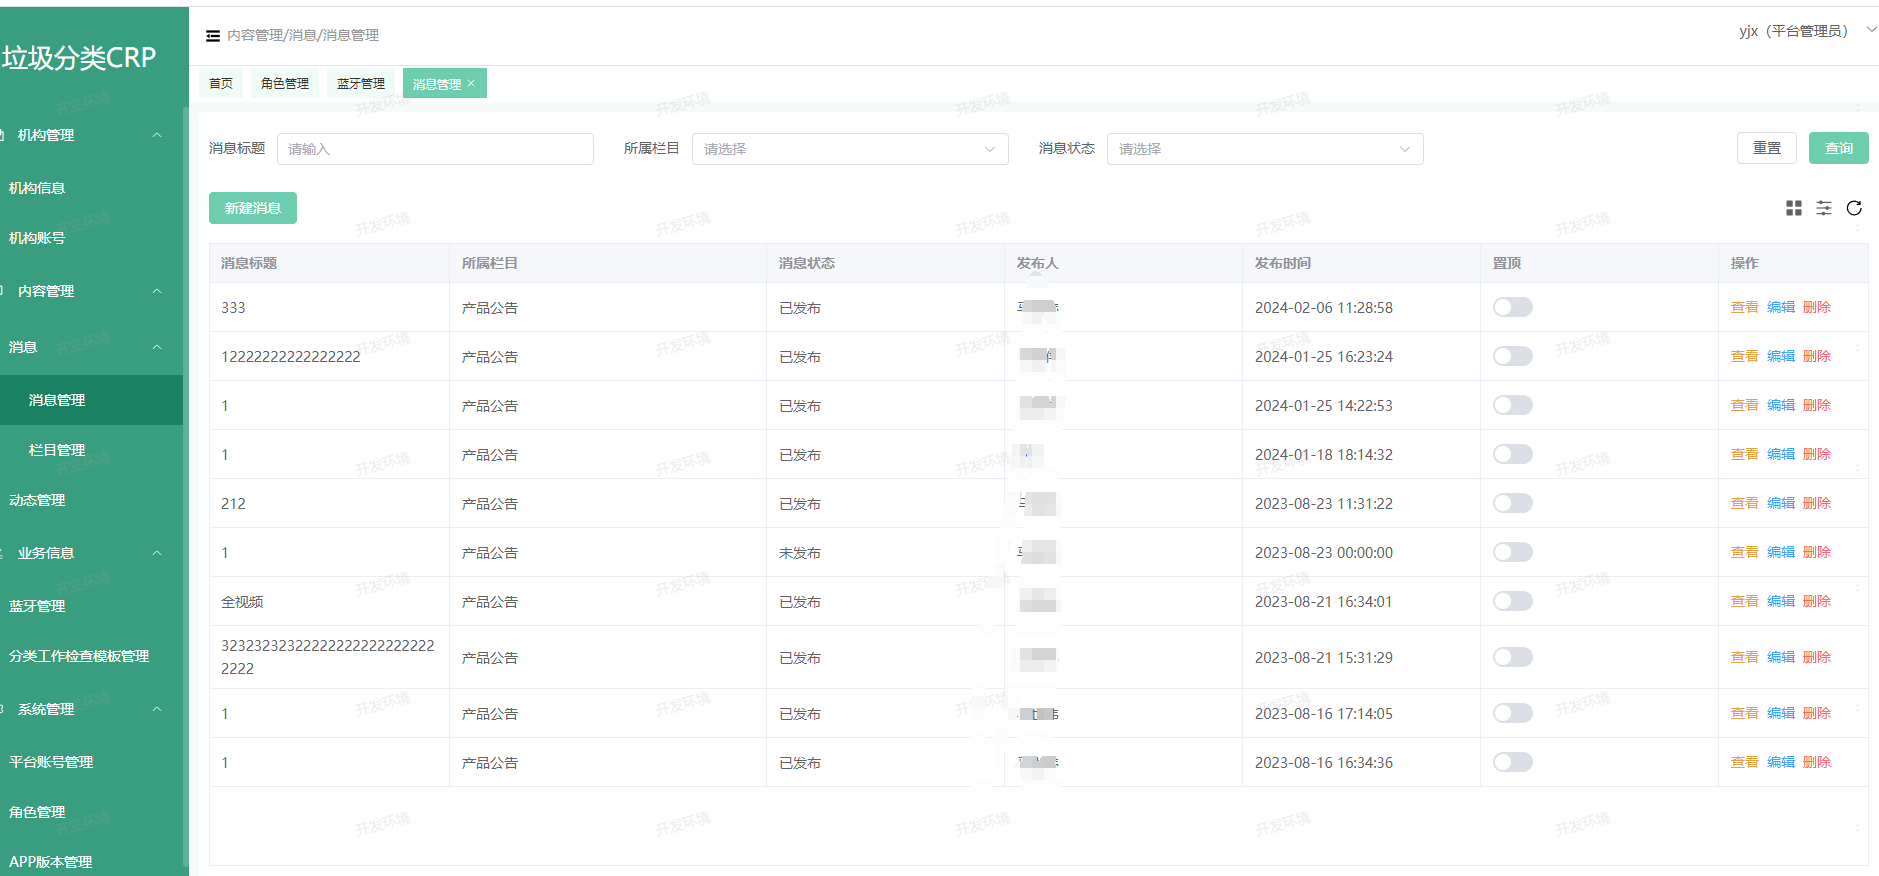Toggle 置顶 for the 未发布 row
This screenshot has width=1879, height=876.
tap(1512, 552)
